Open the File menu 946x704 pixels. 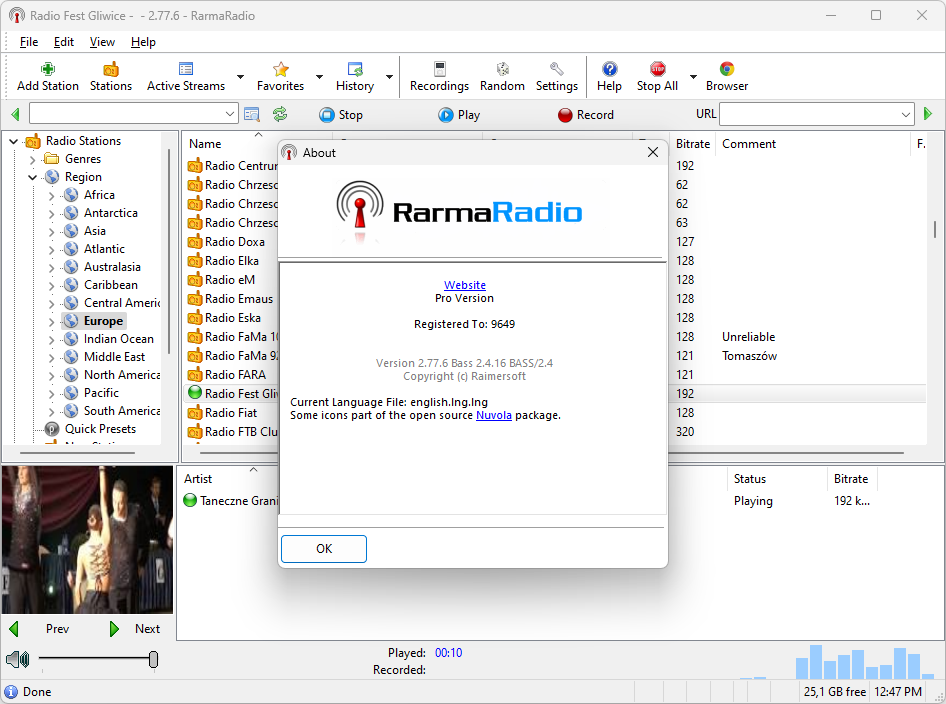pyautogui.click(x=28, y=42)
